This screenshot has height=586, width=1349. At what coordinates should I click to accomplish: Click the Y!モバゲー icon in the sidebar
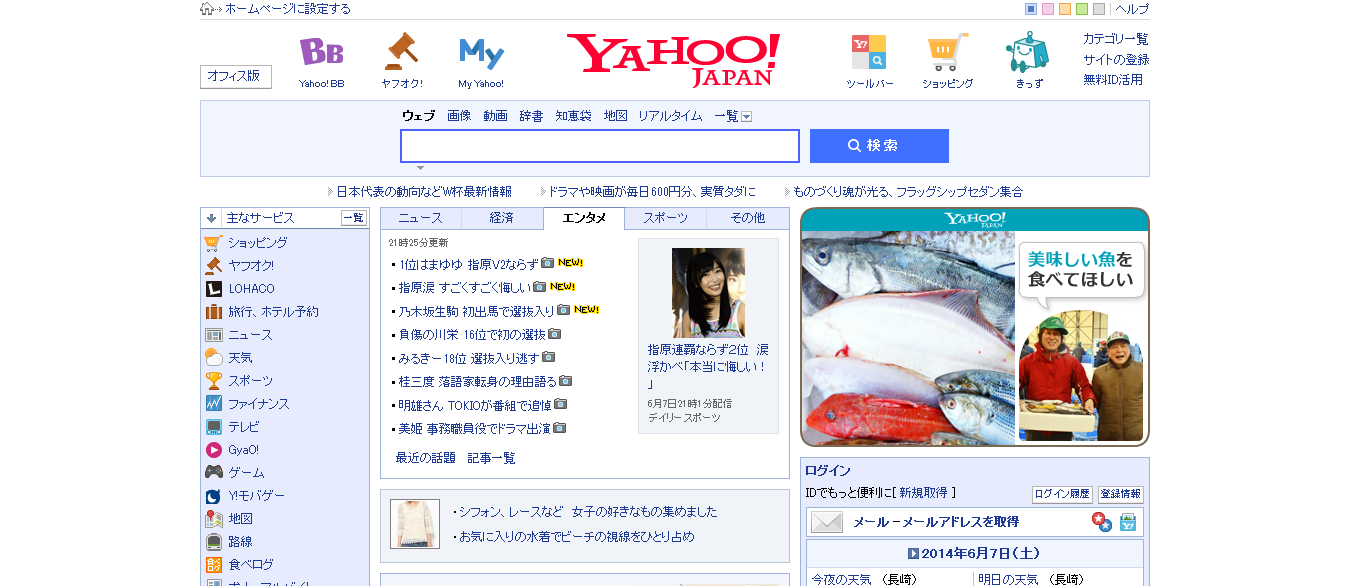[x=213, y=496]
